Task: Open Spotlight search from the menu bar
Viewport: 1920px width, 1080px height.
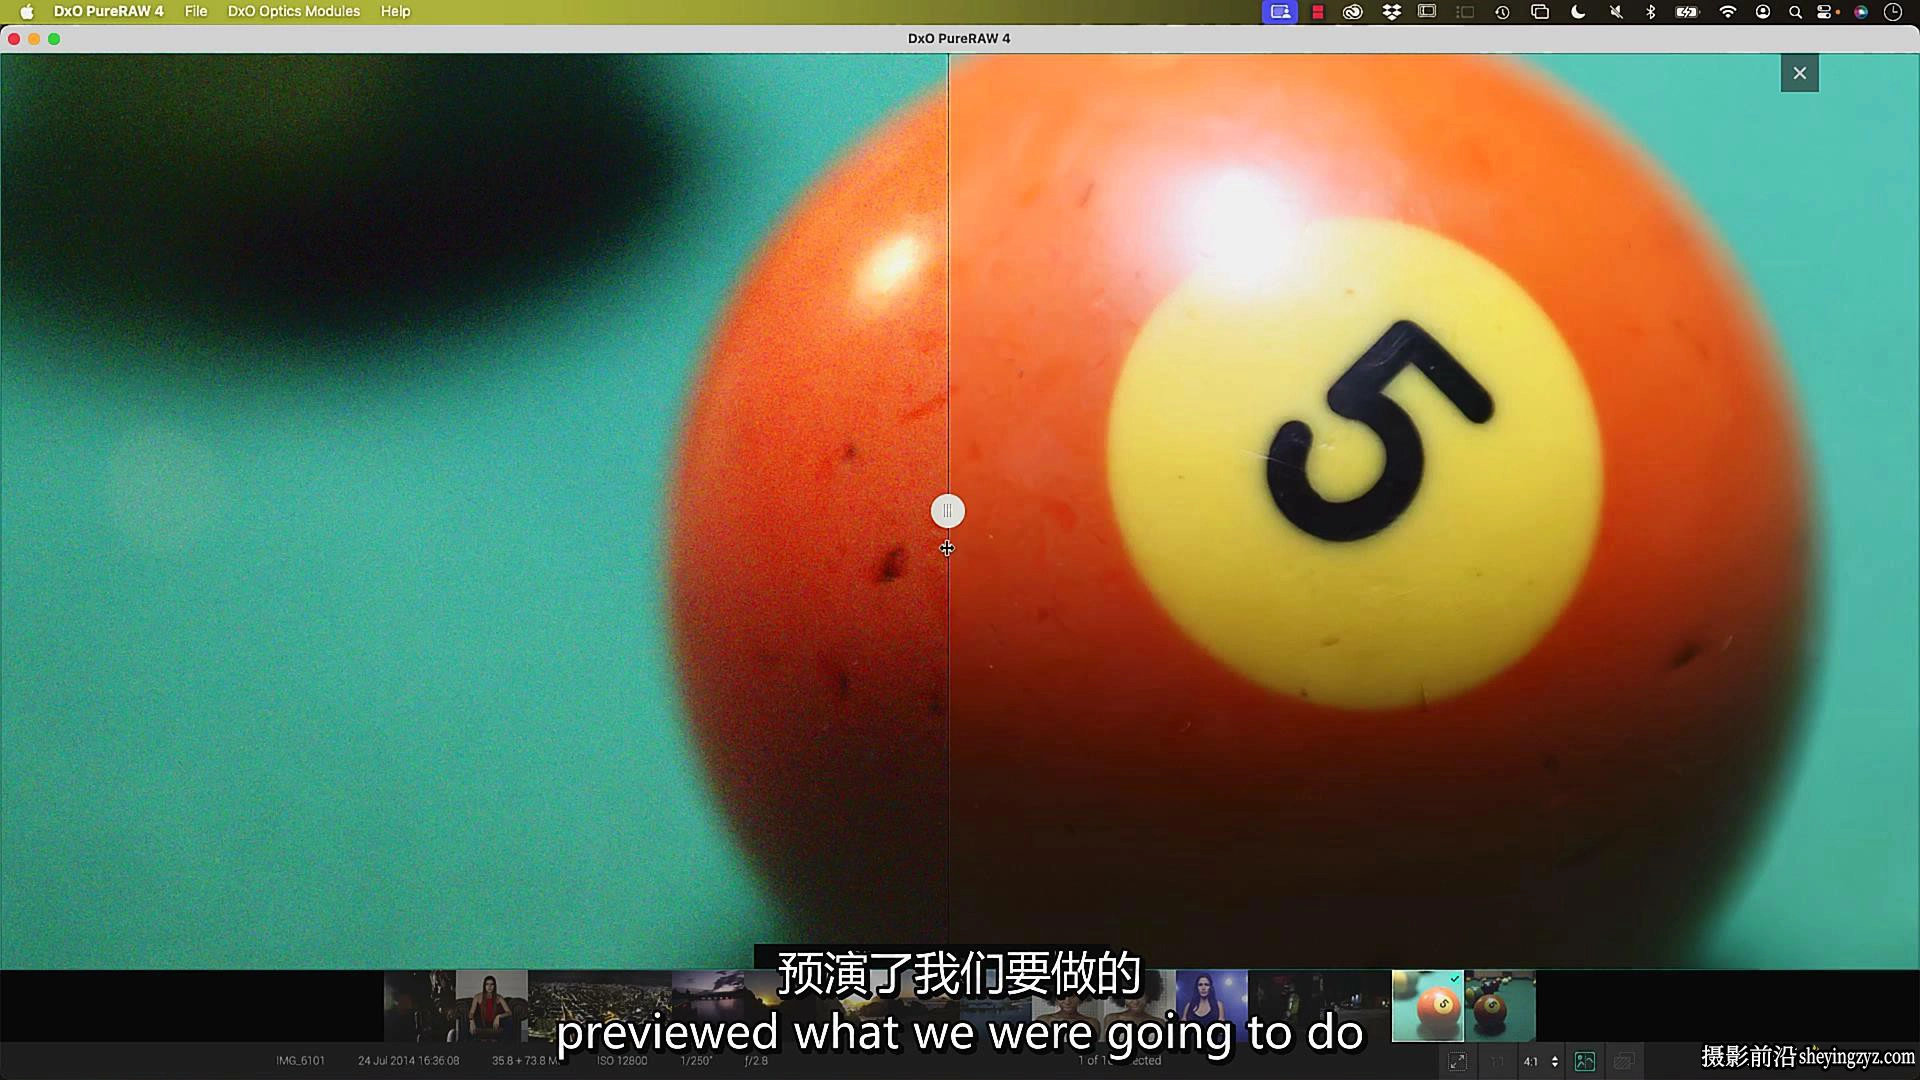Action: coord(1795,12)
